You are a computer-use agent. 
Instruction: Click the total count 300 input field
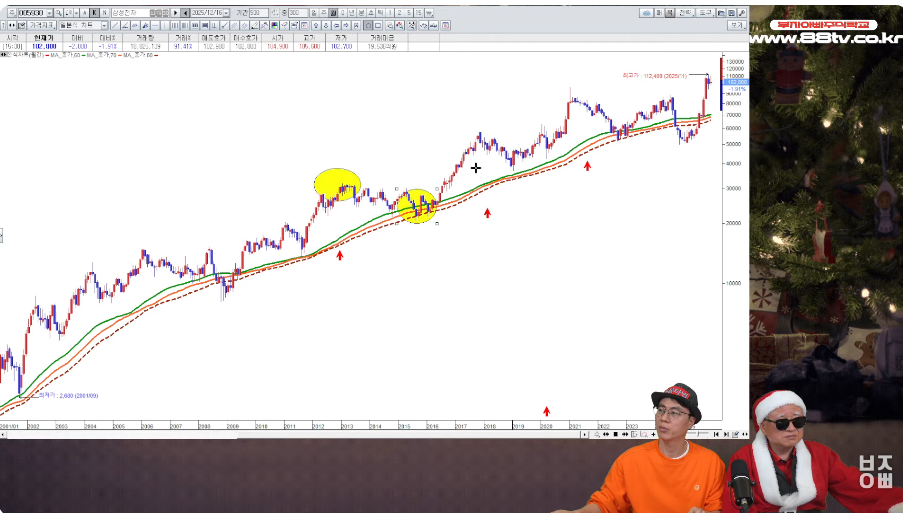point(298,13)
